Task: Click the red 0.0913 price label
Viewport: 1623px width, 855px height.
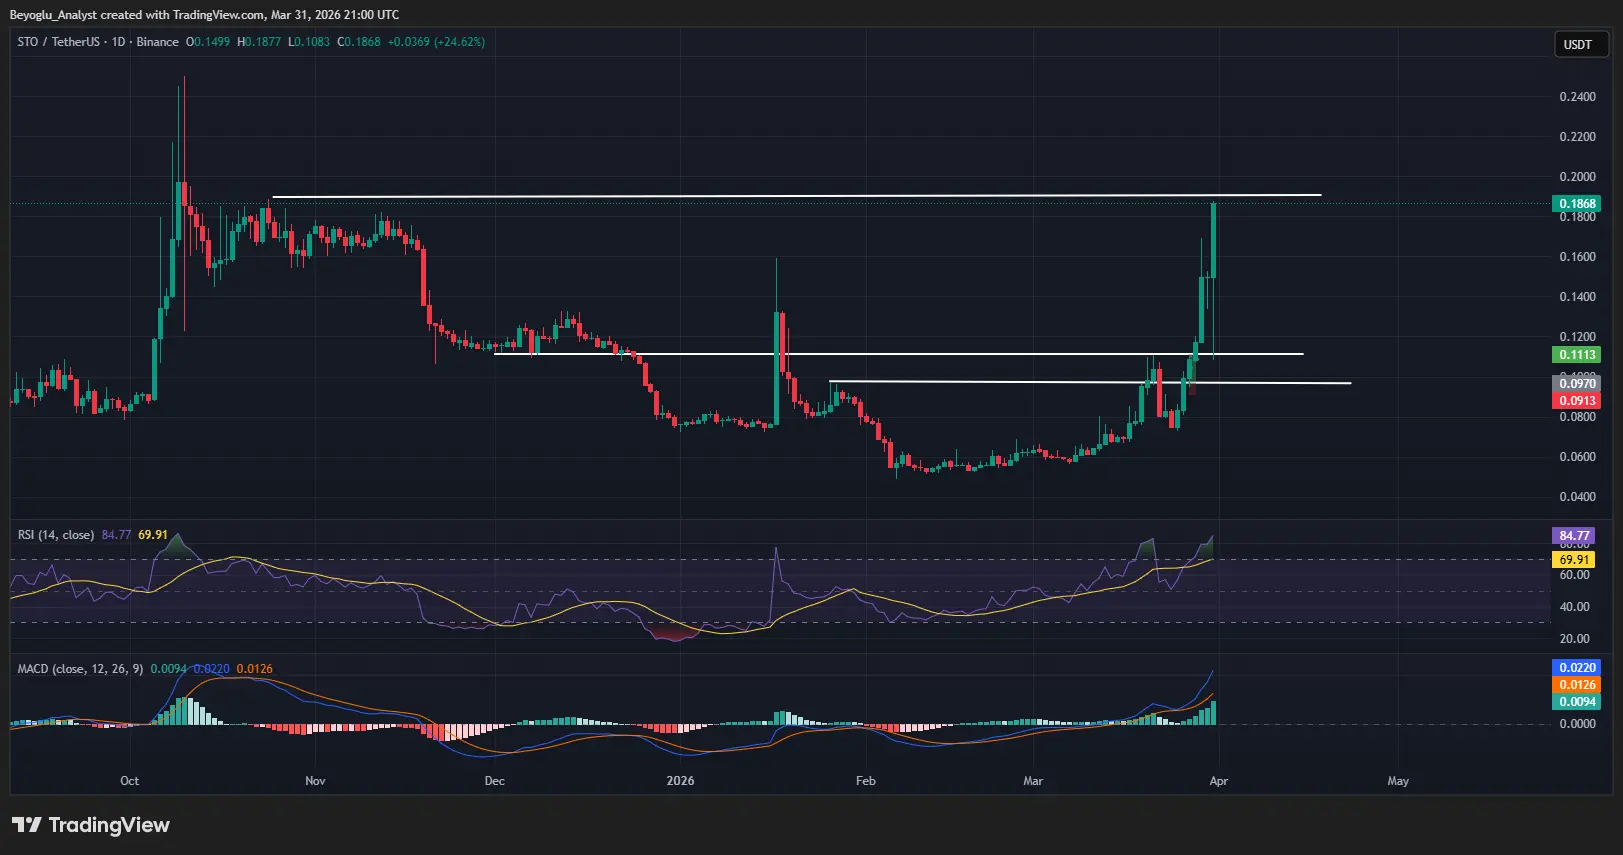Action: pos(1577,401)
